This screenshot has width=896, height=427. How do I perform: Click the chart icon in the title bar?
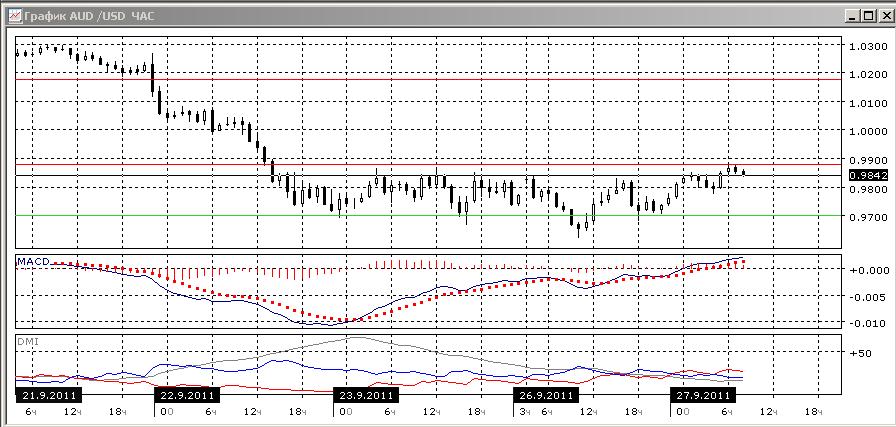15,17
